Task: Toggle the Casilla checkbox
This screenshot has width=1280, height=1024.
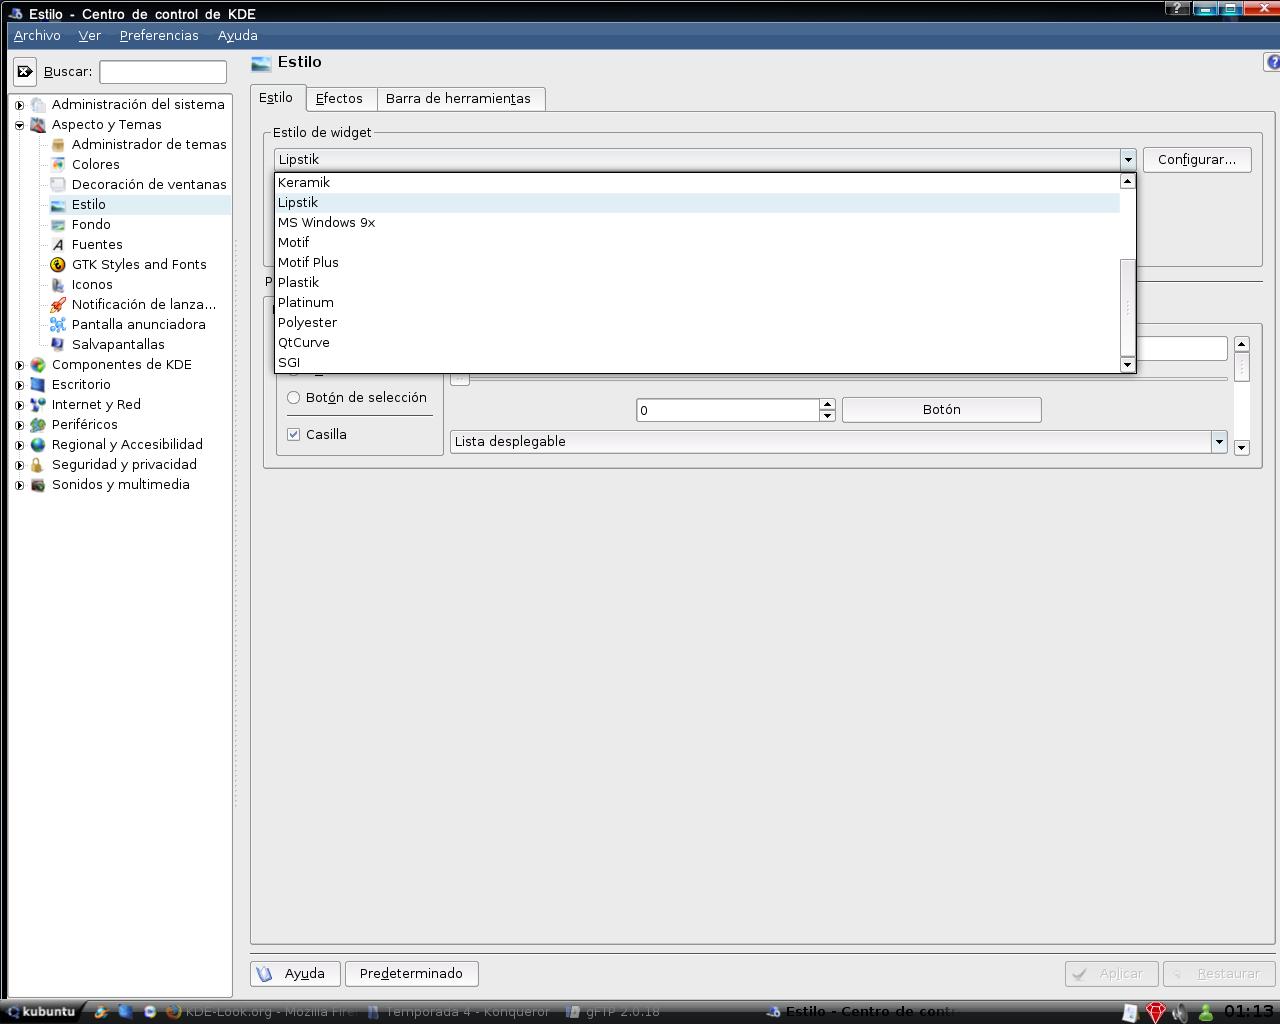Action: (294, 435)
